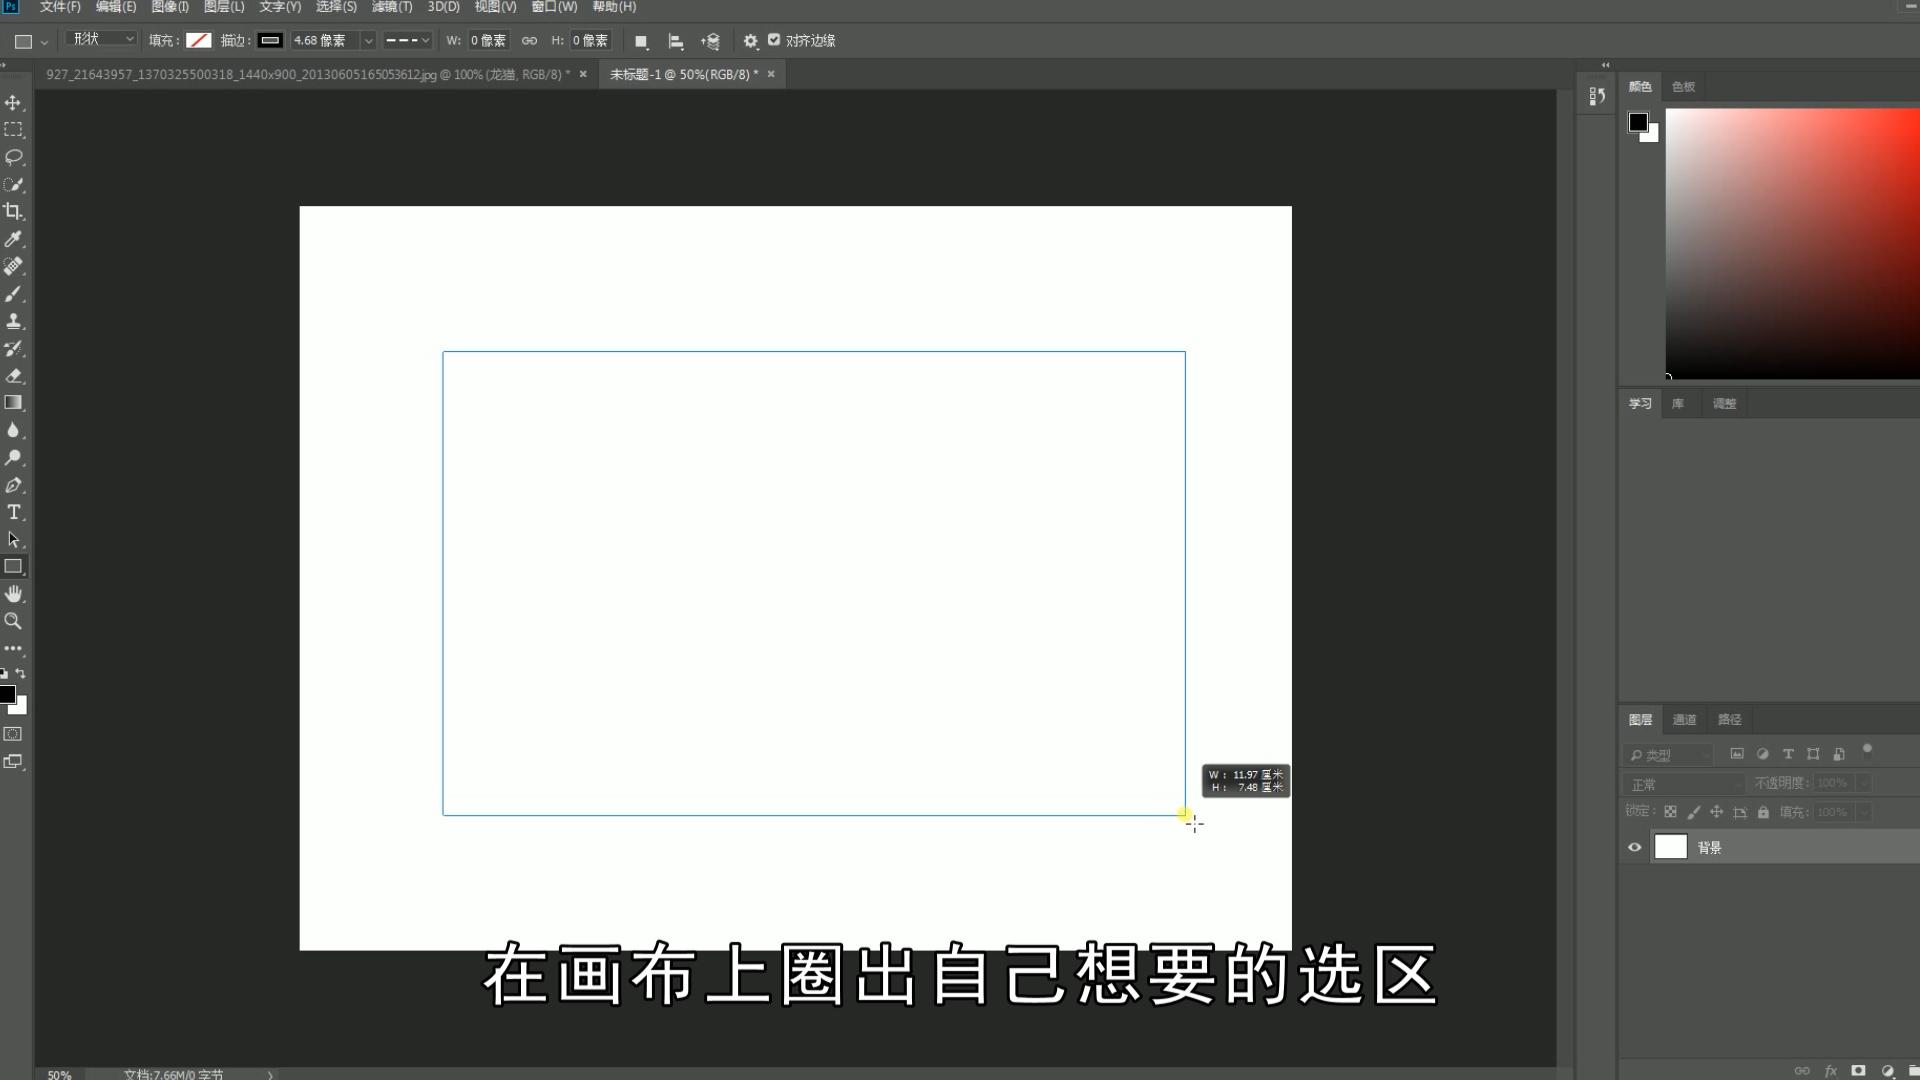
Task: Switch to the 龙猫 jpg document tab
Action: click(308, 75)
